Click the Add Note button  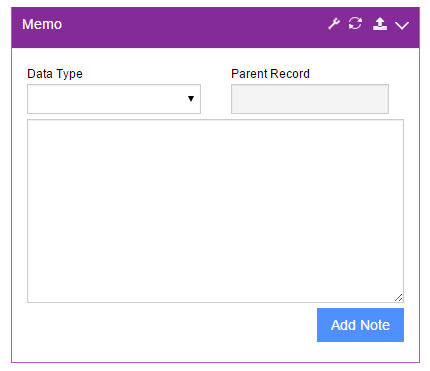click(360, 325)
